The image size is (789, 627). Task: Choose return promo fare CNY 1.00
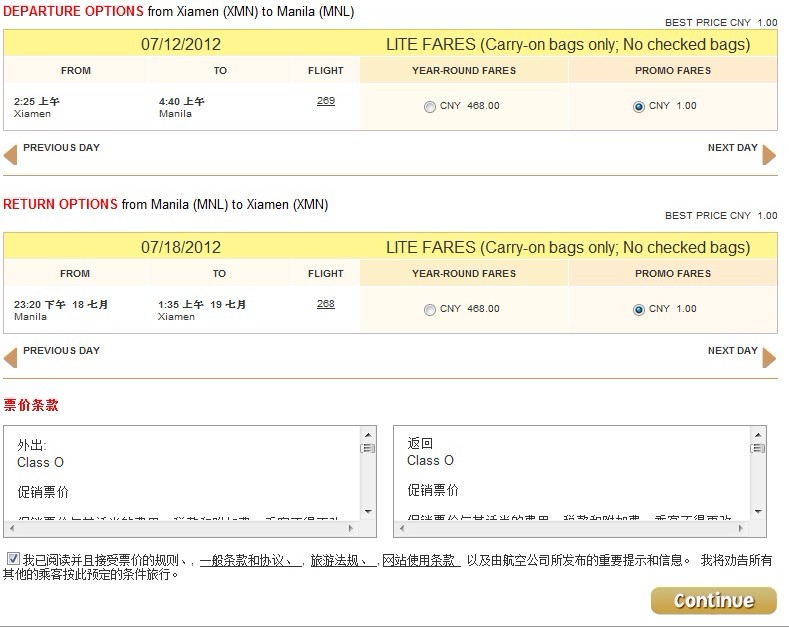pos(639,310)
